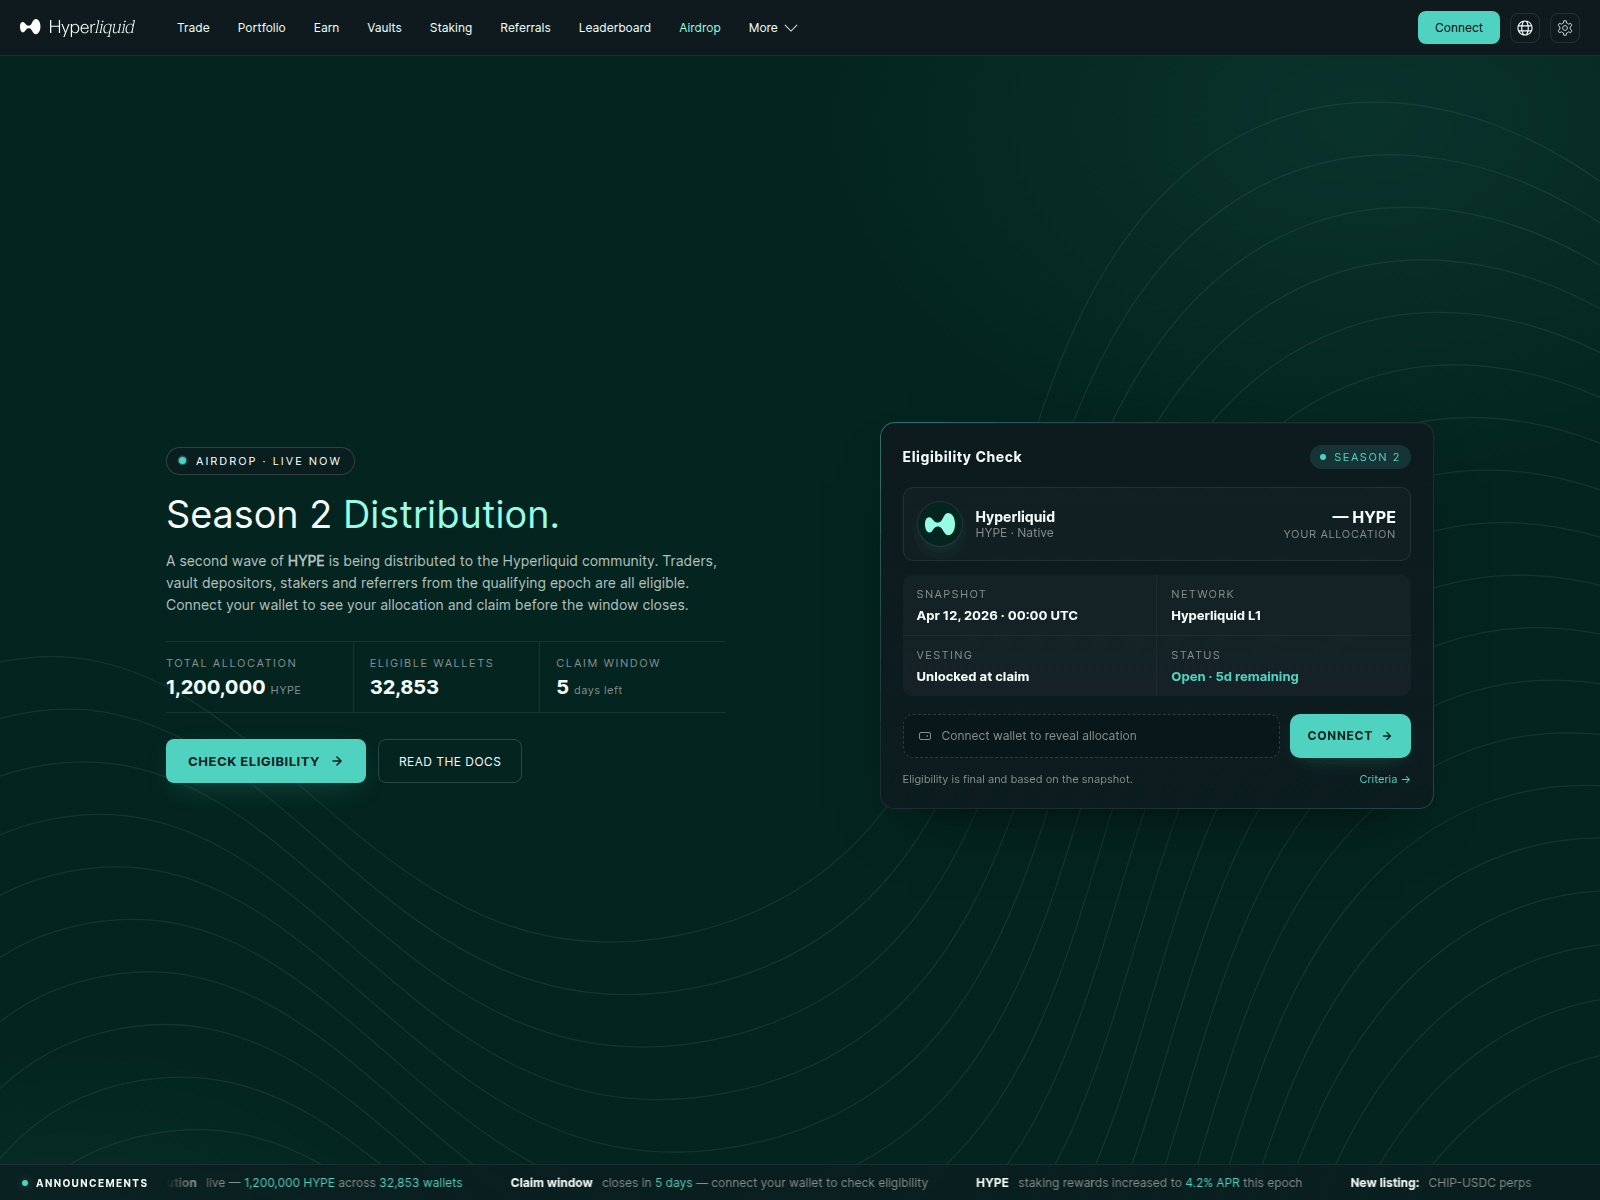Screen dimensions: 1600x1200
Task: Open the Trade menu item
Action: [x=193, y=28]
